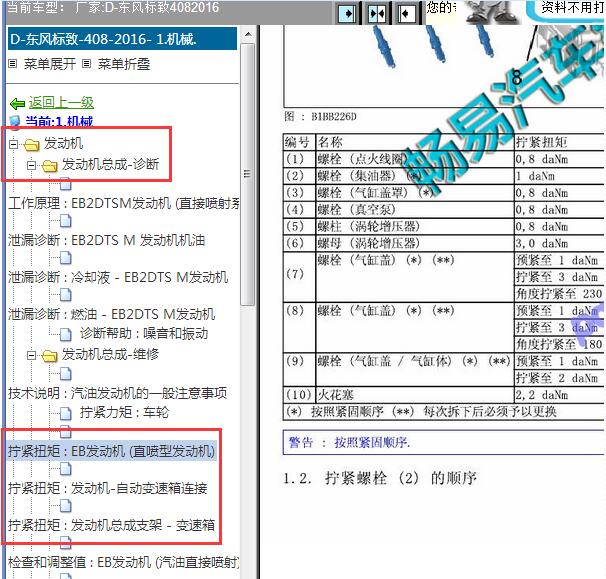This screenshot has width=606, height=579.
Task: Open 技术说明 汽油发动机的一般注意事项
Action: [117, 393]
